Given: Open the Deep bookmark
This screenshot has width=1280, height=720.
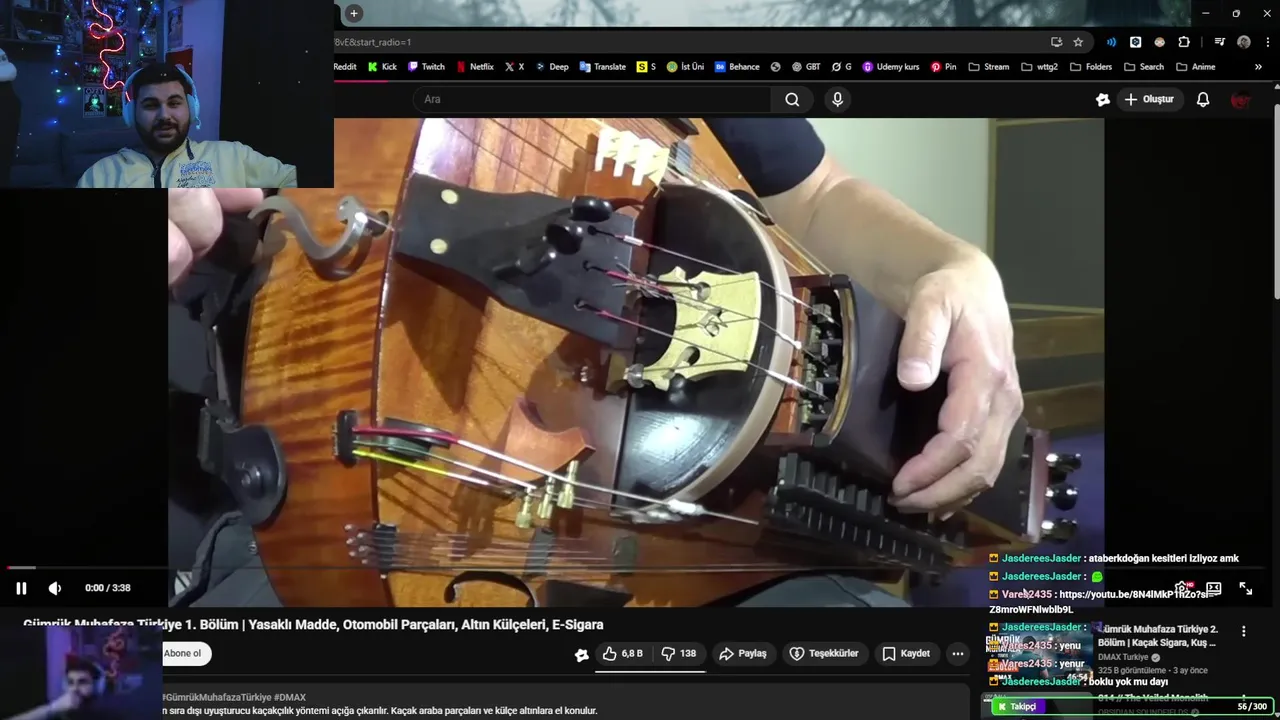Looking at the screenshot, I should pos(552,67).
